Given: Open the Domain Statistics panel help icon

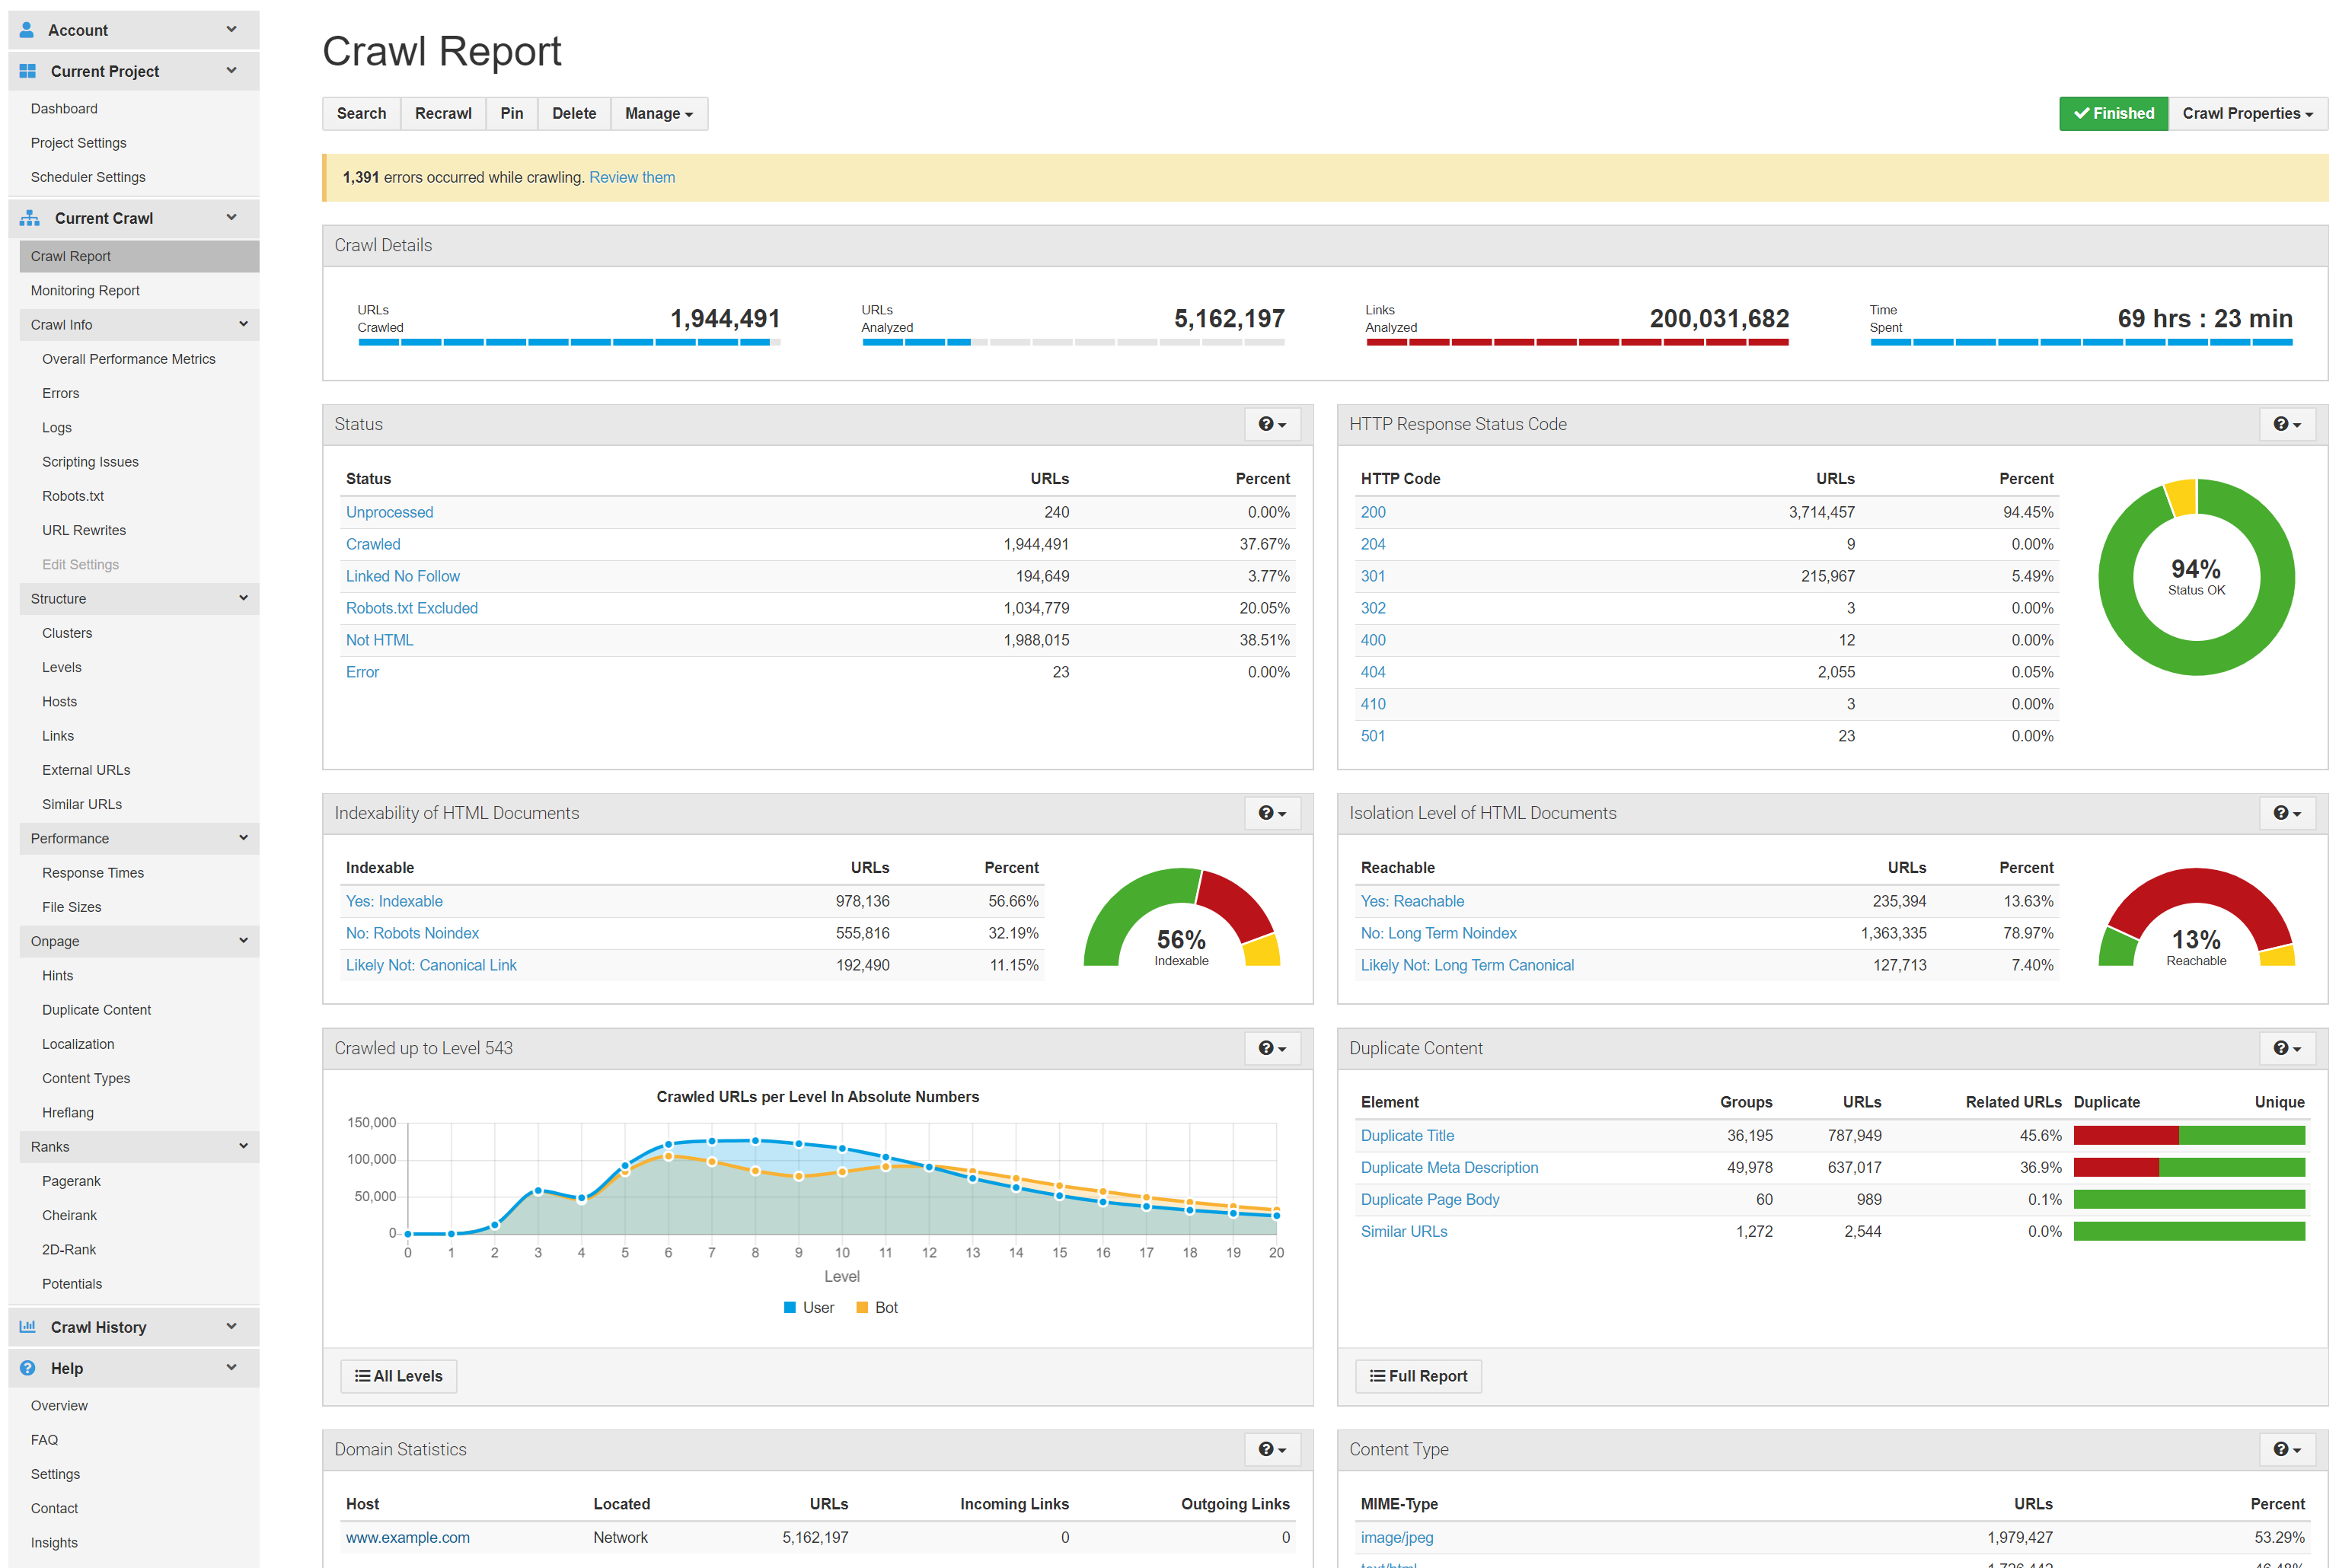Looking at the screenshot, I should pyautogui.click(x=1271, y=1449).
